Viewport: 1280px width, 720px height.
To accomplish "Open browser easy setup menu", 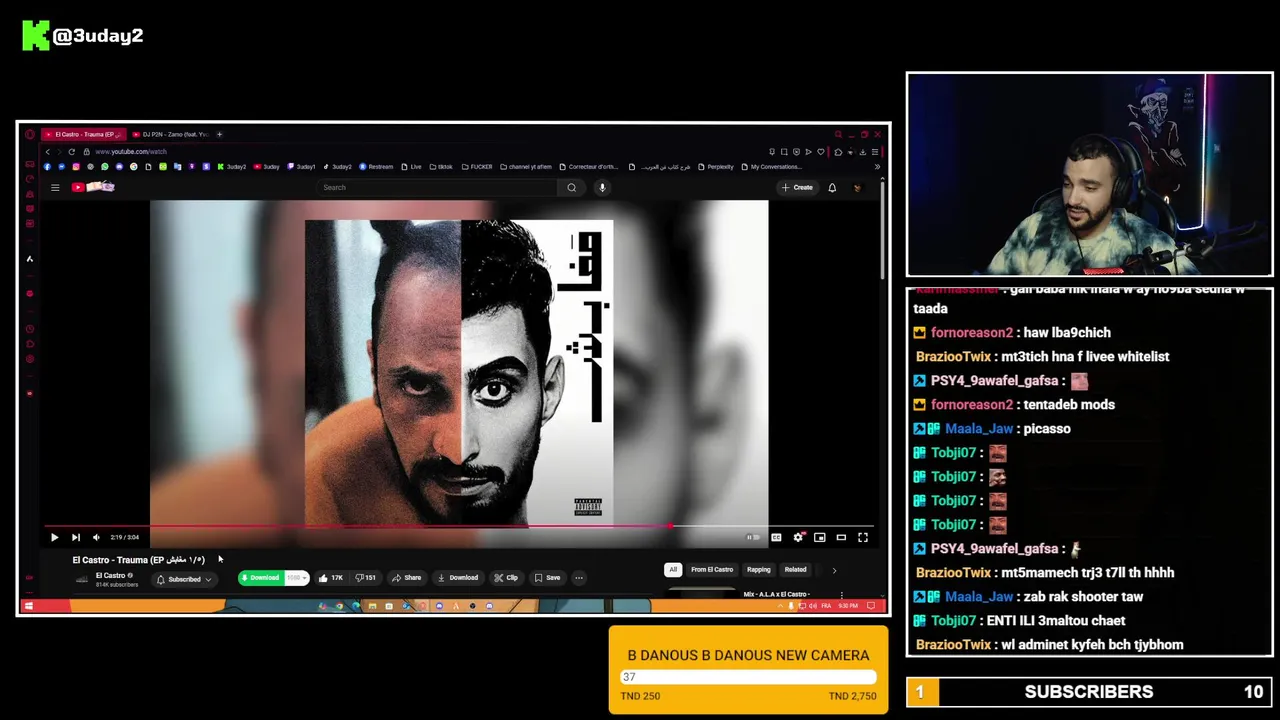I will point(875,152).
